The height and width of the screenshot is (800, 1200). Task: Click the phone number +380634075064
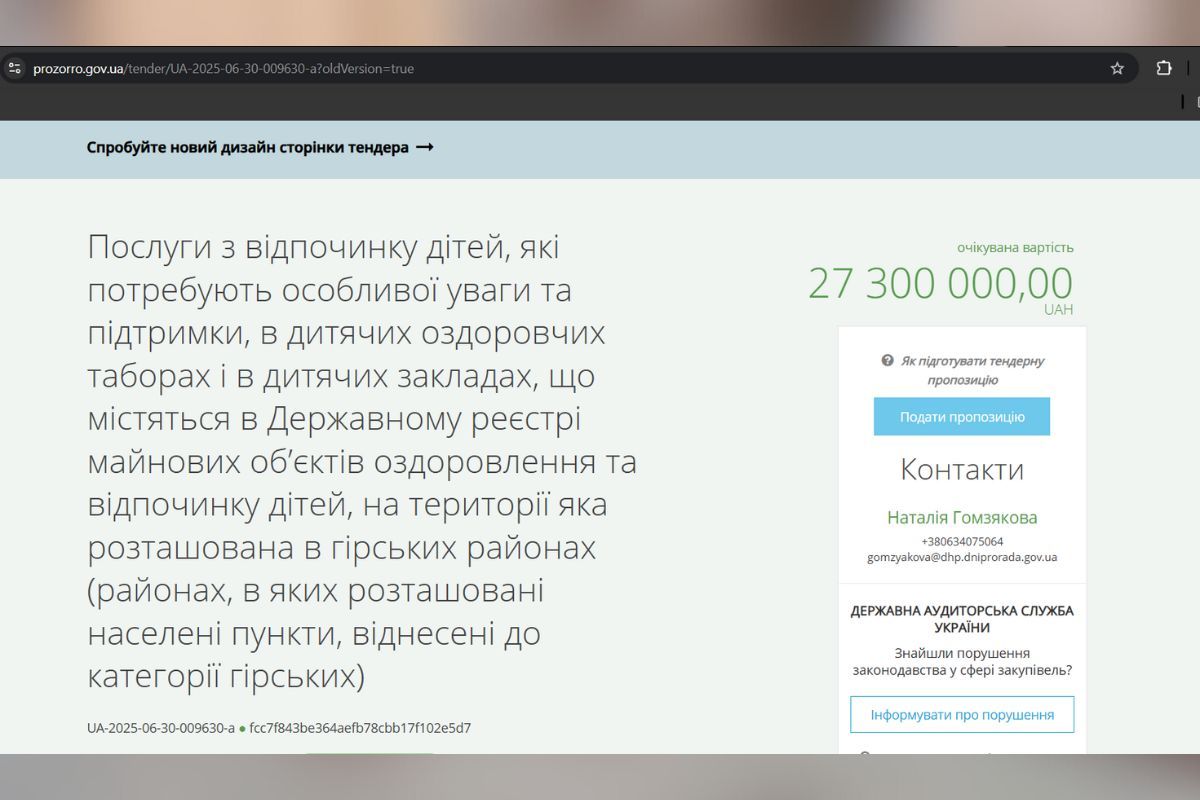[x=961, y=539]
